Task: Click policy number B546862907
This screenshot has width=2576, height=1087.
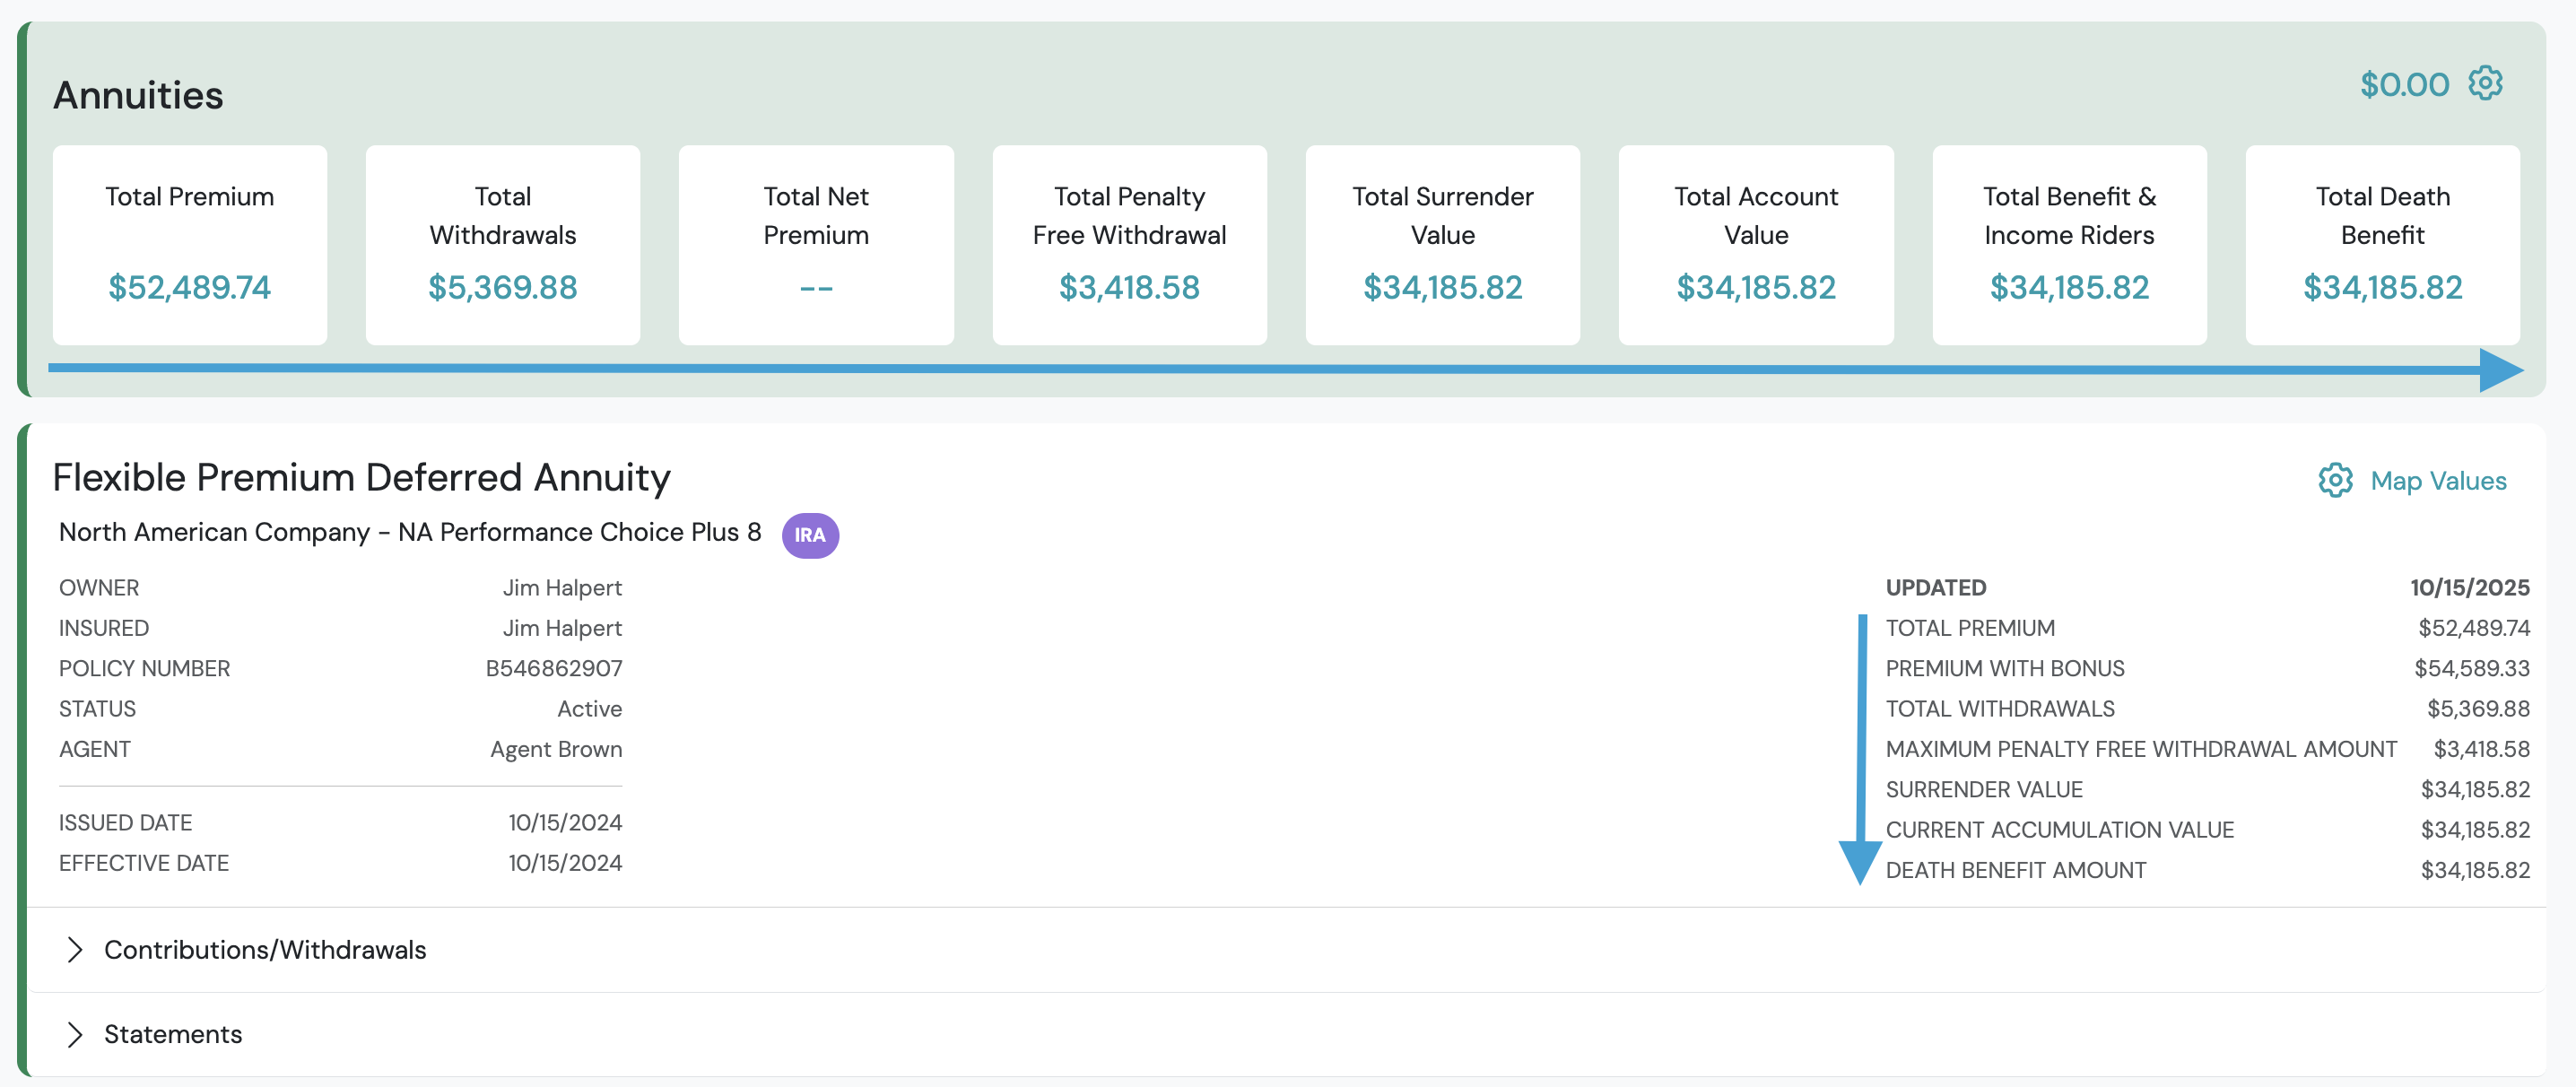Action: pos(554,668)
